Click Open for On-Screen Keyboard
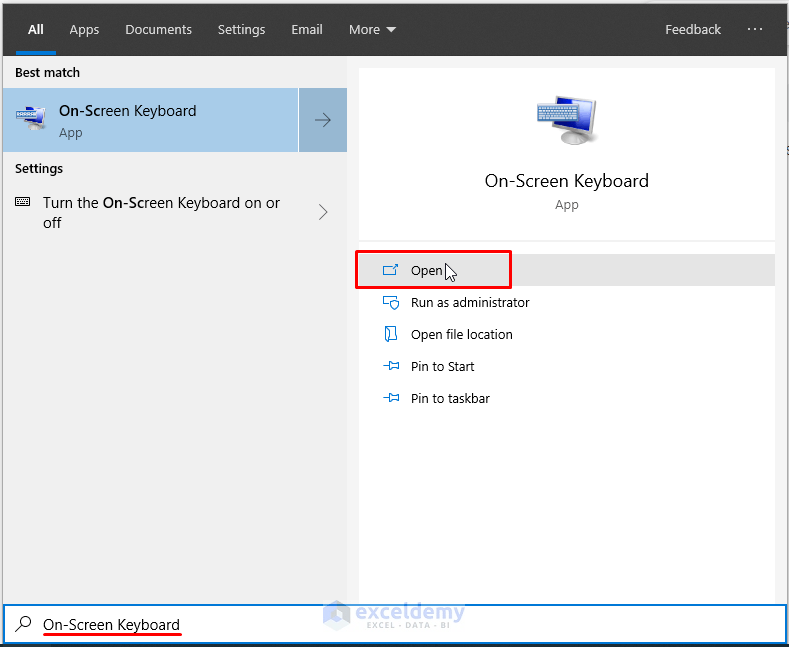 tap(567, 270)
